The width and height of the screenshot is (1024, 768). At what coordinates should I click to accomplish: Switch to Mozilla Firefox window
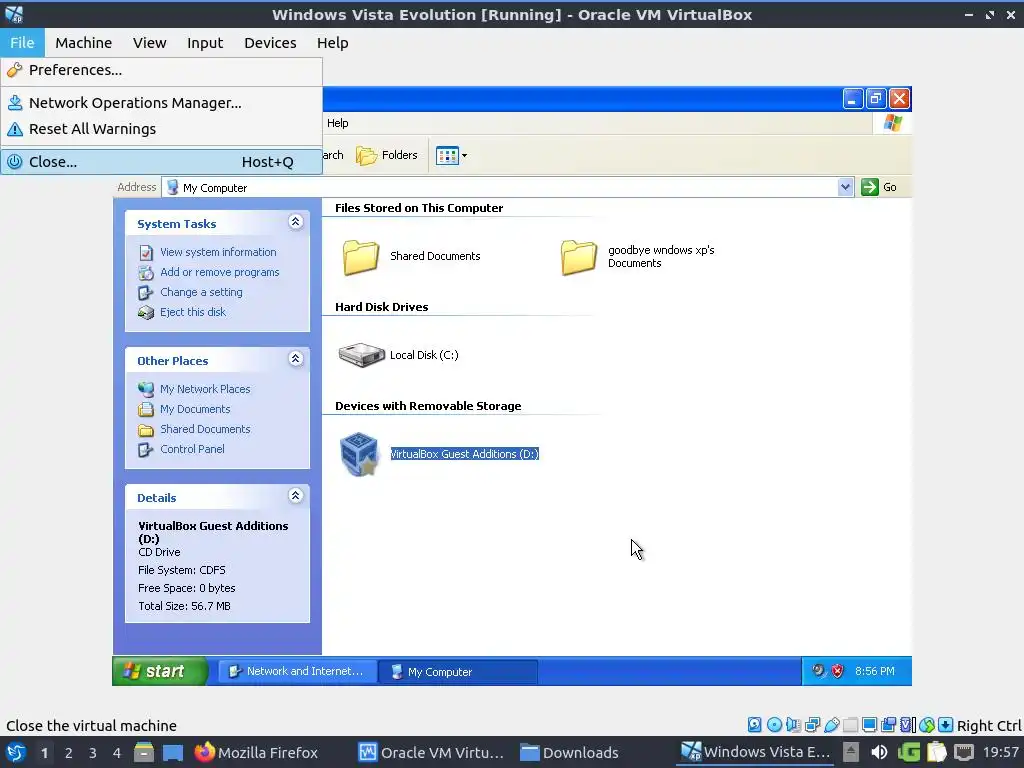pos(256,753)
